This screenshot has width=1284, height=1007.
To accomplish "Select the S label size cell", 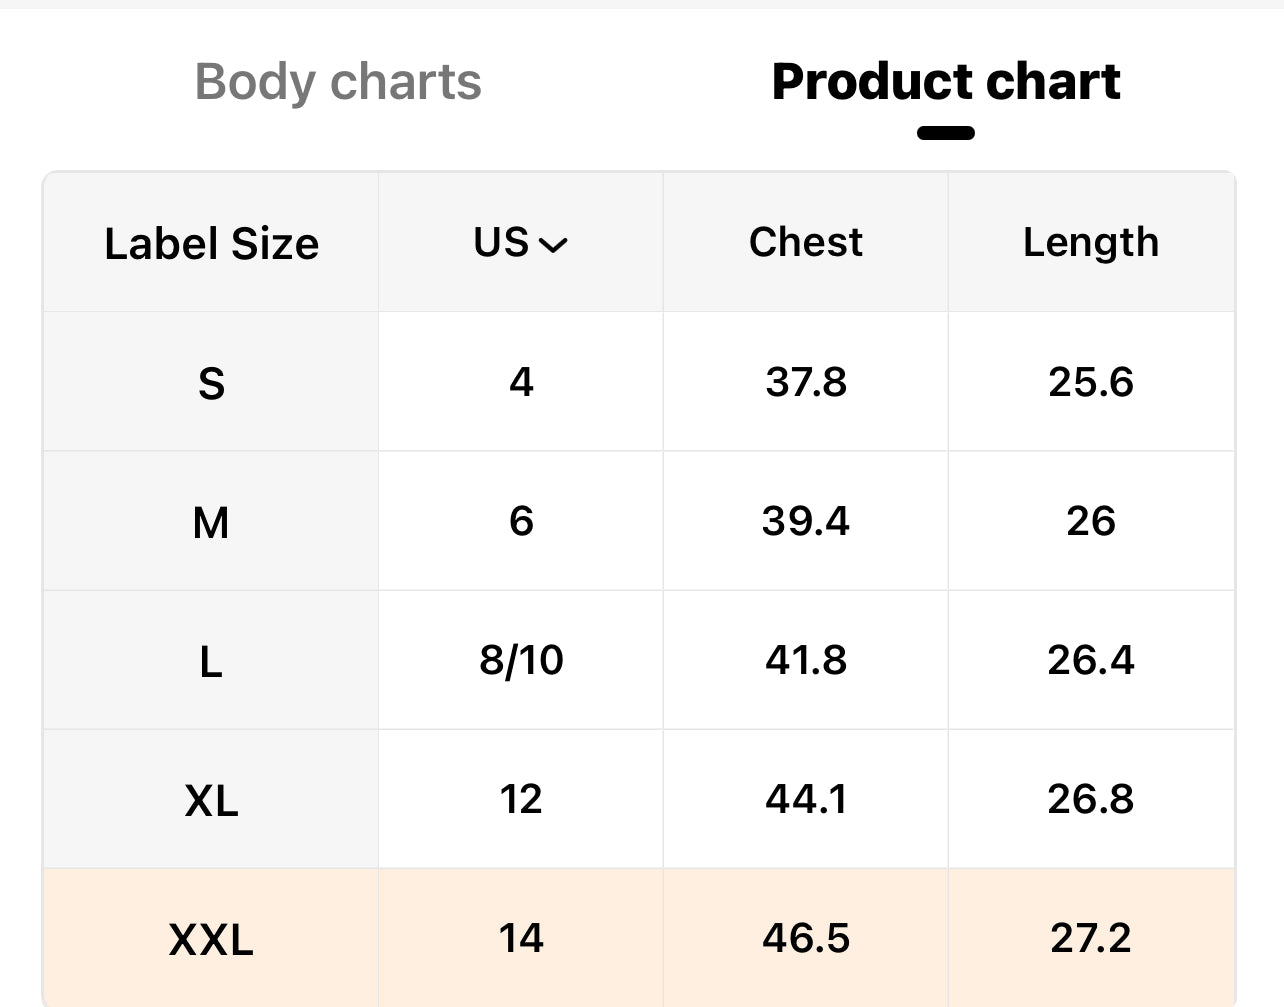I will click(211, 383).
